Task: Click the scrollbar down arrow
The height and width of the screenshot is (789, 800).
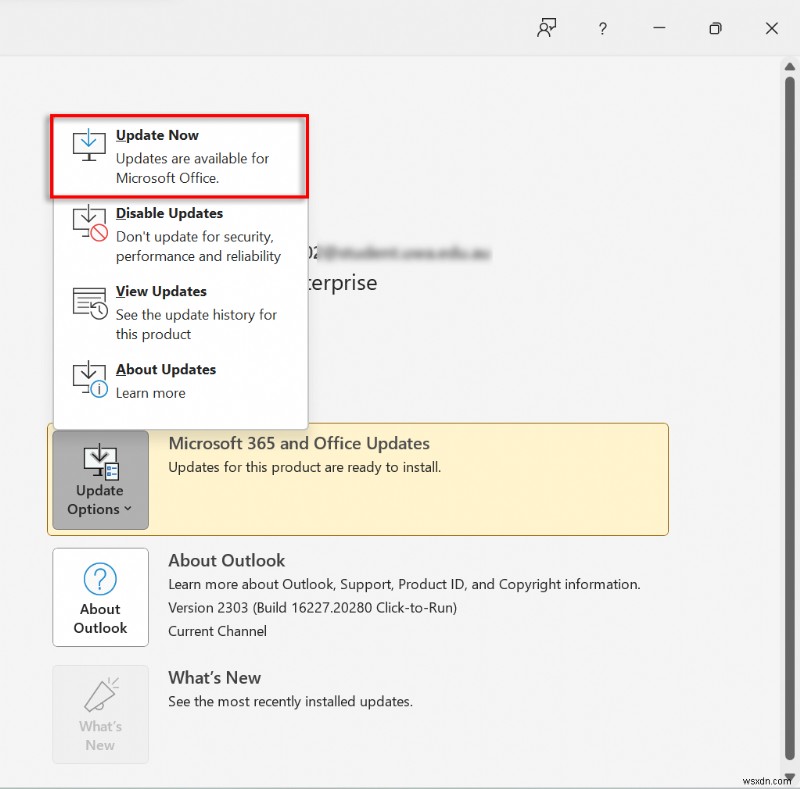Action: [x=789, y=776]
